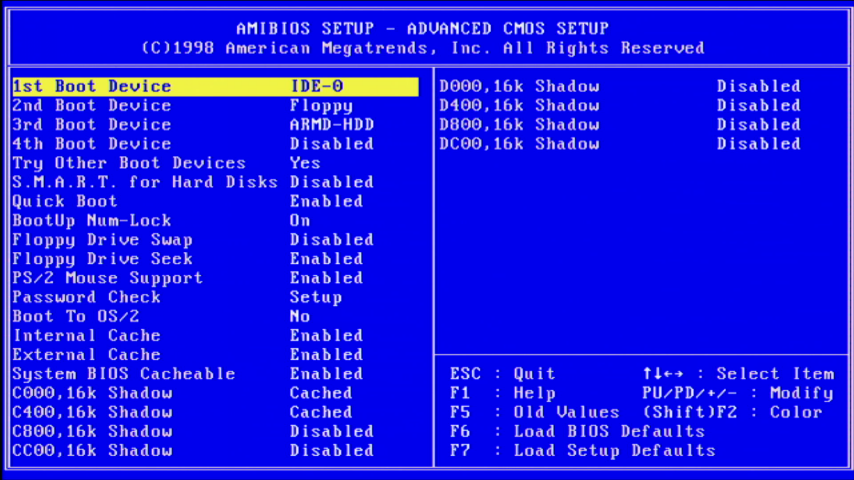Select the DC00,16k Shadow entry
The image size is (854, 480).
coord(519,144)
